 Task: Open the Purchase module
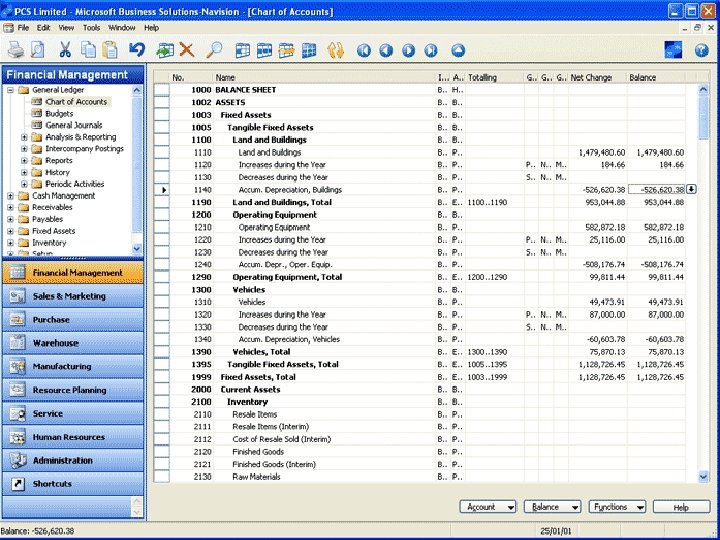(x=73, y=320)
